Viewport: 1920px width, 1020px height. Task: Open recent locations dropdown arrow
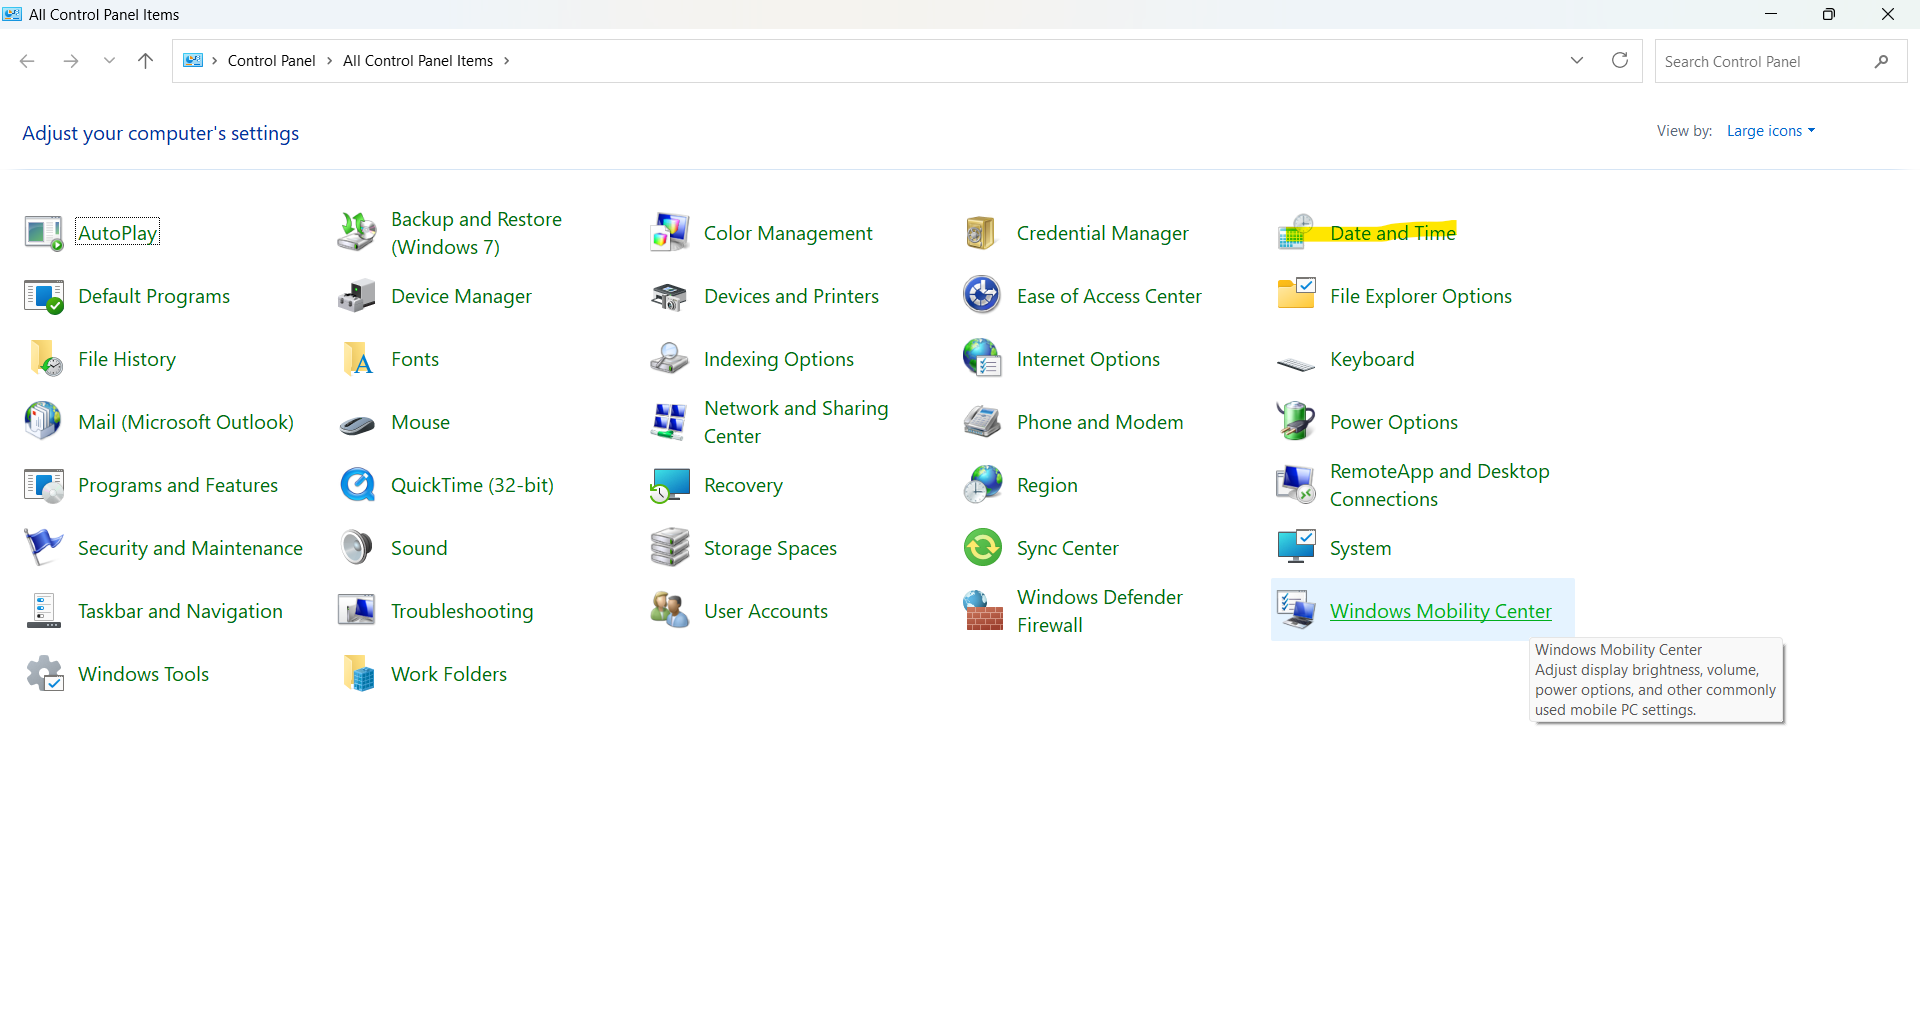click(x=109, y=61)
